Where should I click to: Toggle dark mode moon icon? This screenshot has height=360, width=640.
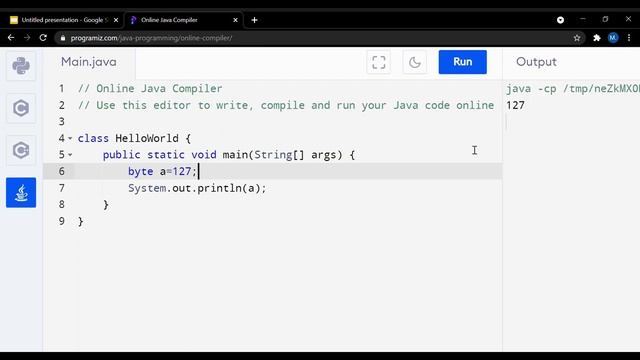coord(414,62)
